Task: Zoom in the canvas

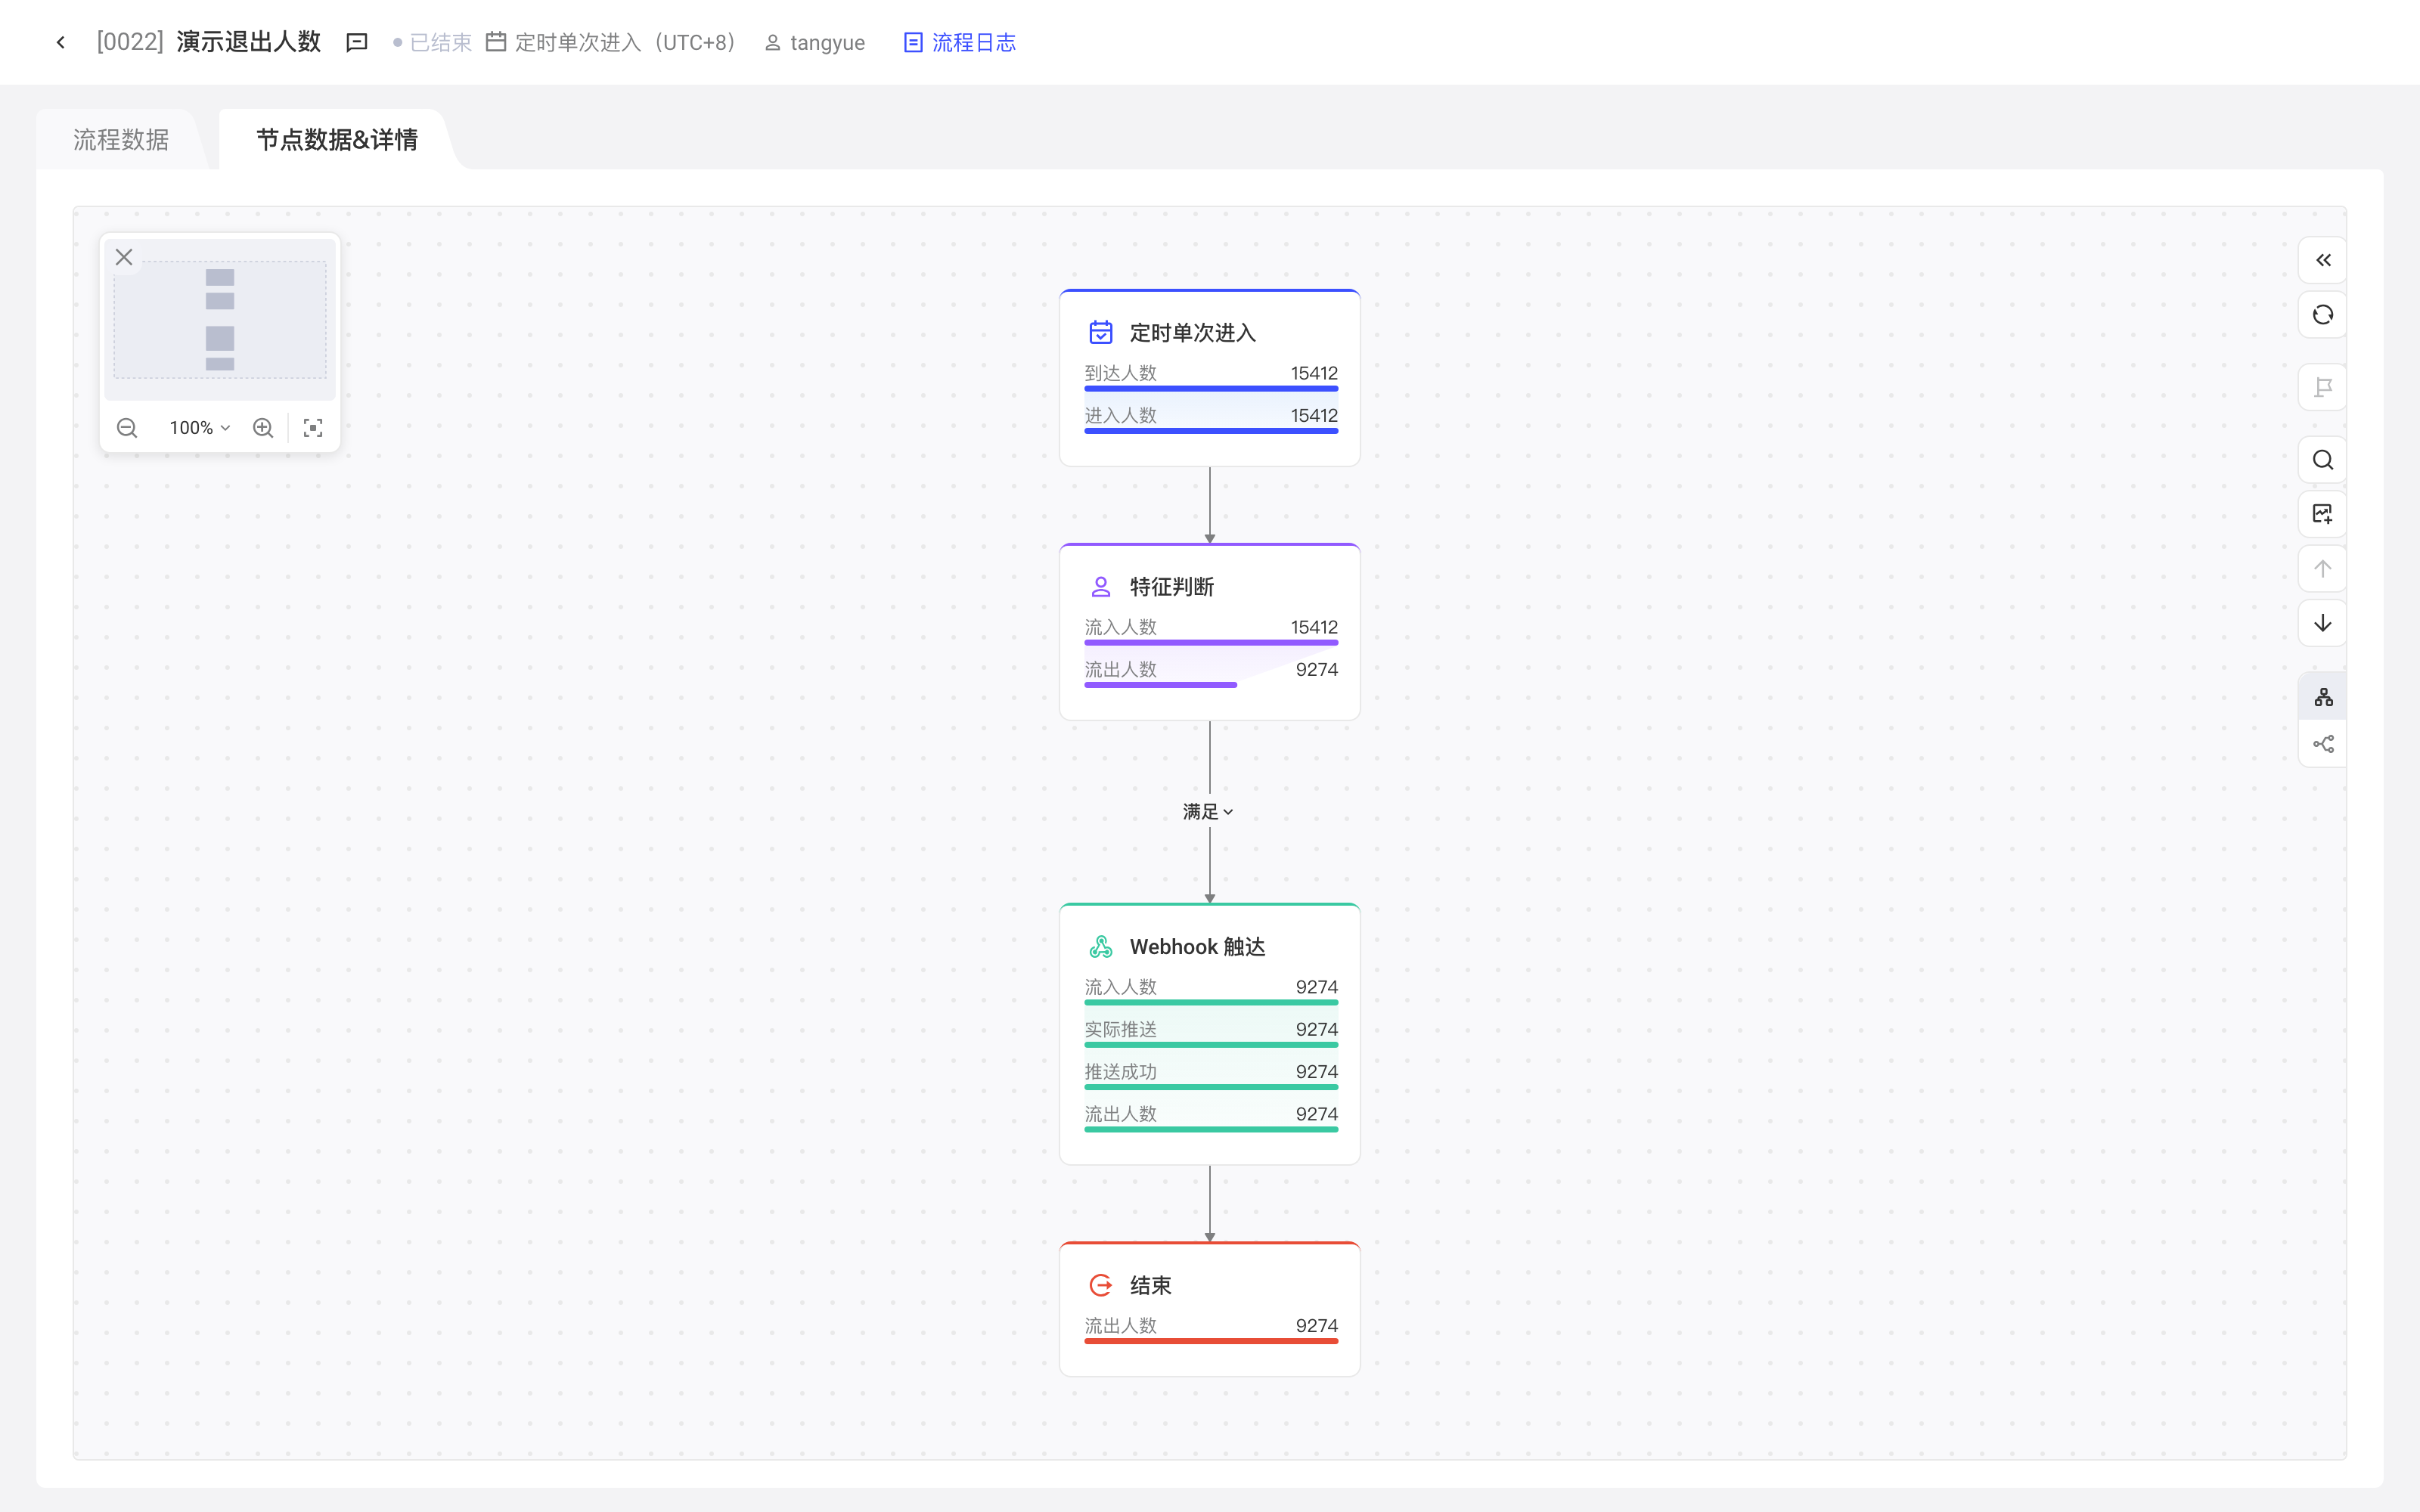Action: click(263, 428)
